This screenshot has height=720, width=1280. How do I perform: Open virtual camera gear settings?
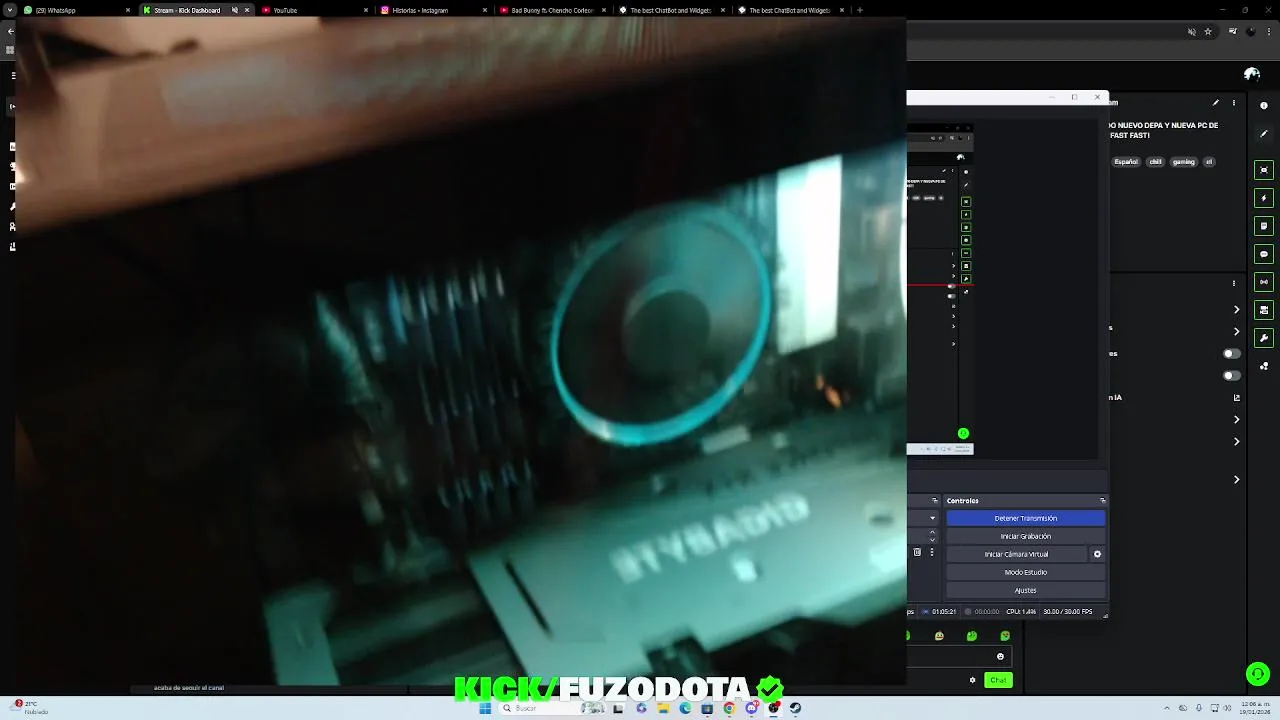coord(1097,554)
